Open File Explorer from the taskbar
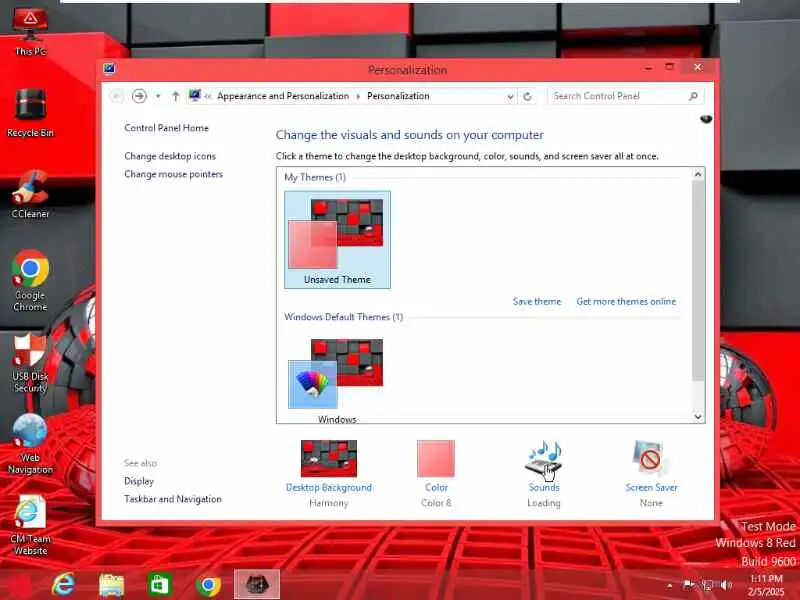800x600 pixels. [x=111, y=584]
